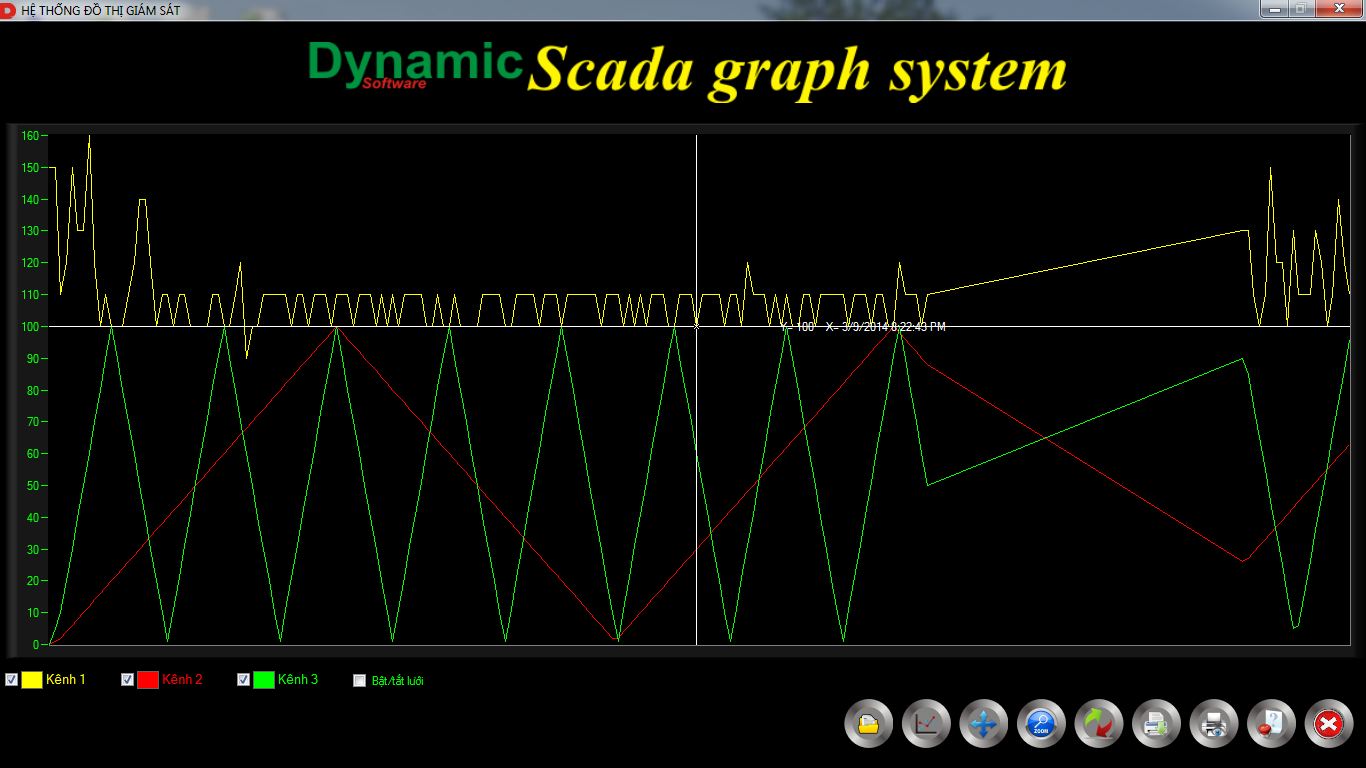Click the Kênh 3 legend label
This screenshot has height=768, width=1366.
[298, 680]
